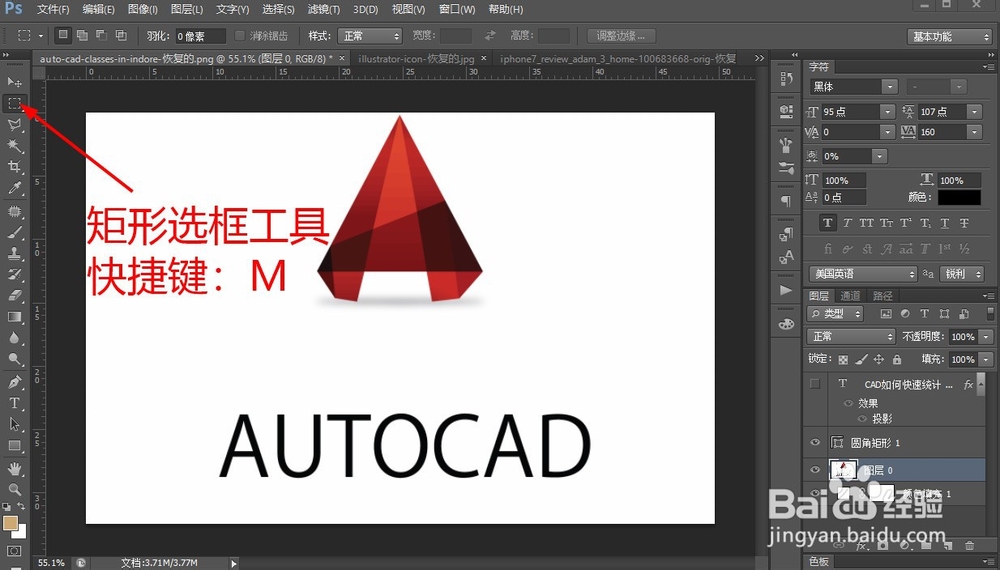The image size is (1000, 570).
Task: Open the 3D panel dock icon
Action: 786,111
